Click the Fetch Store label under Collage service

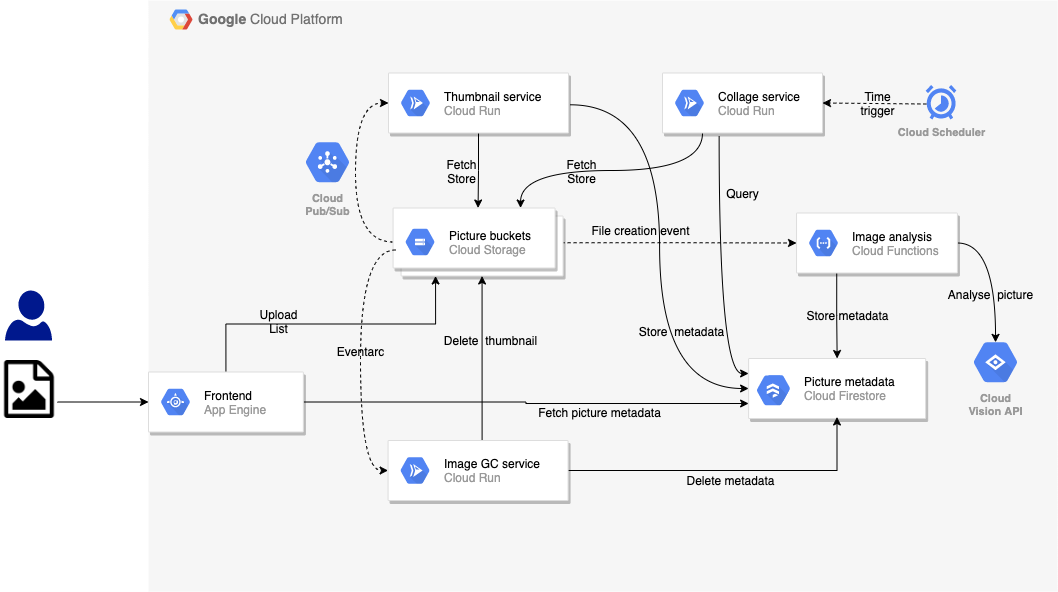pyautogui.click(x=581, y=172)
